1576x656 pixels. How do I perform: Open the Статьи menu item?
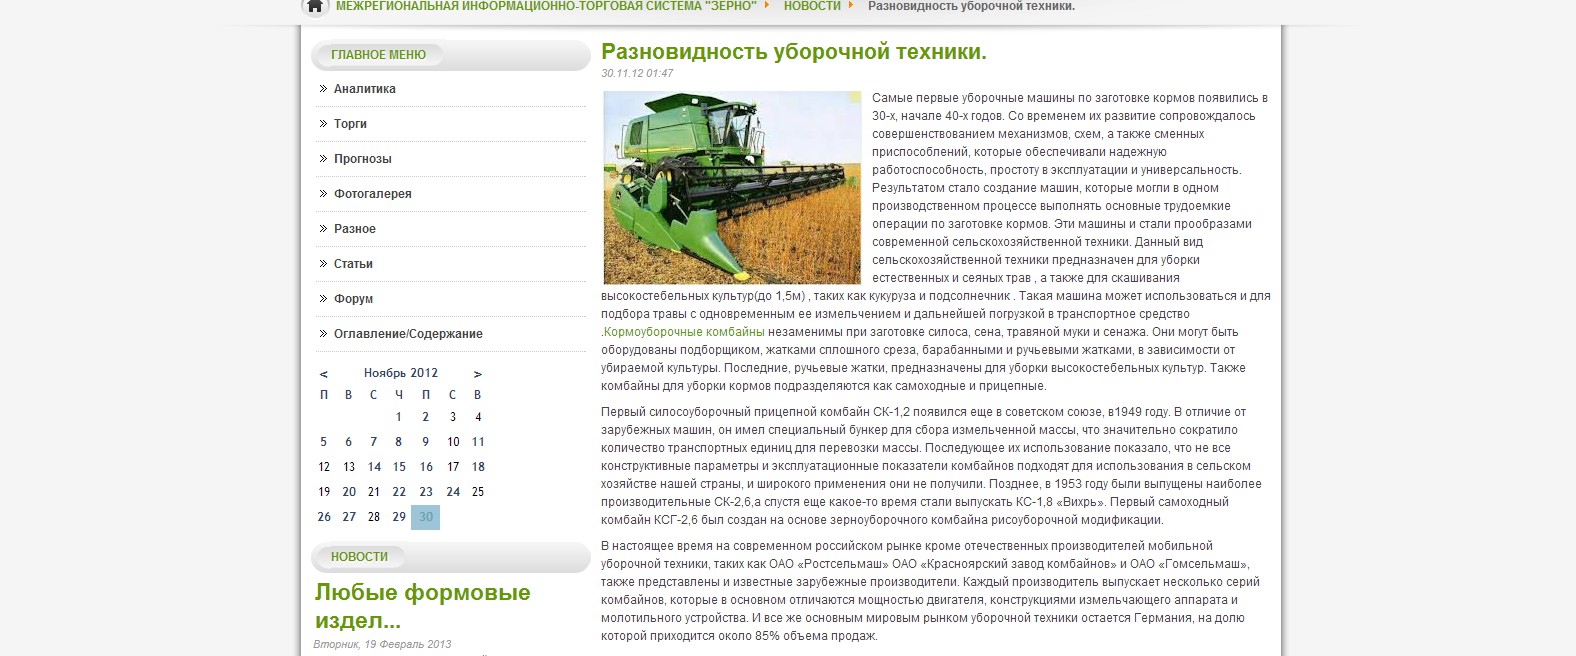pyautogui.click(x=353, y=264)
